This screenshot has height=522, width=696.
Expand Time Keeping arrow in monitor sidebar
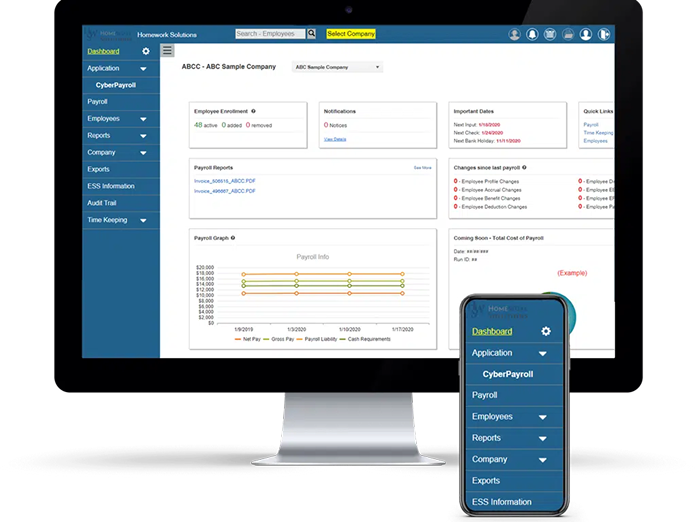click(143, 220)
